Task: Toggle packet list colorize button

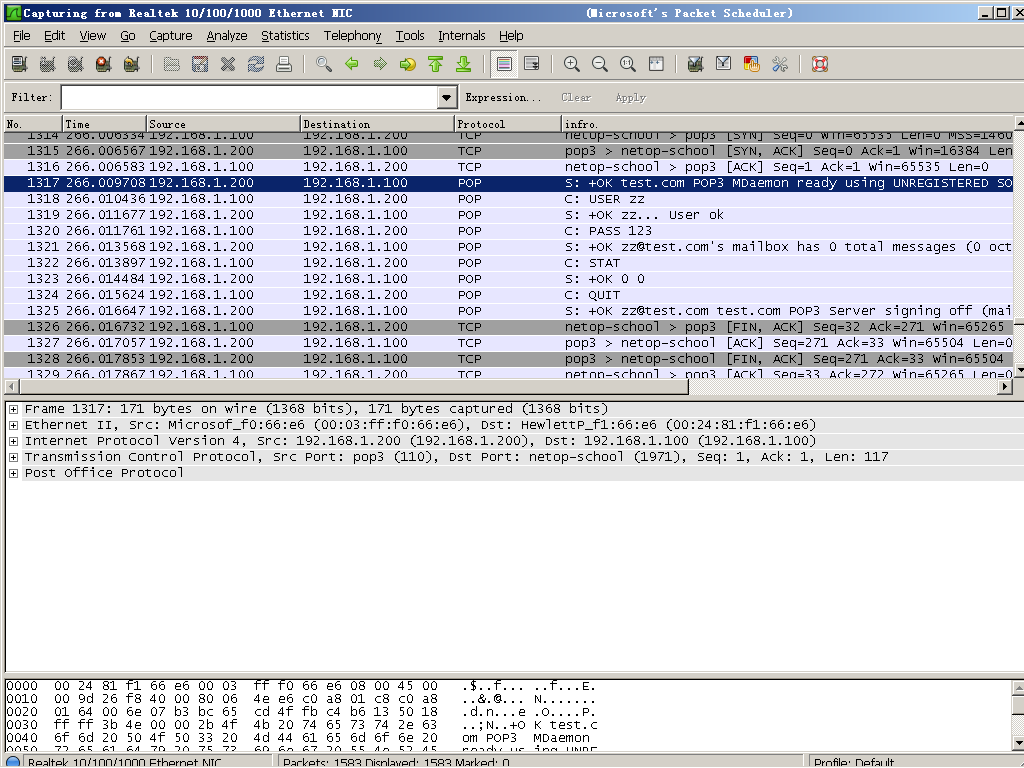Action: pyautogui.click(x=504, y=64)
